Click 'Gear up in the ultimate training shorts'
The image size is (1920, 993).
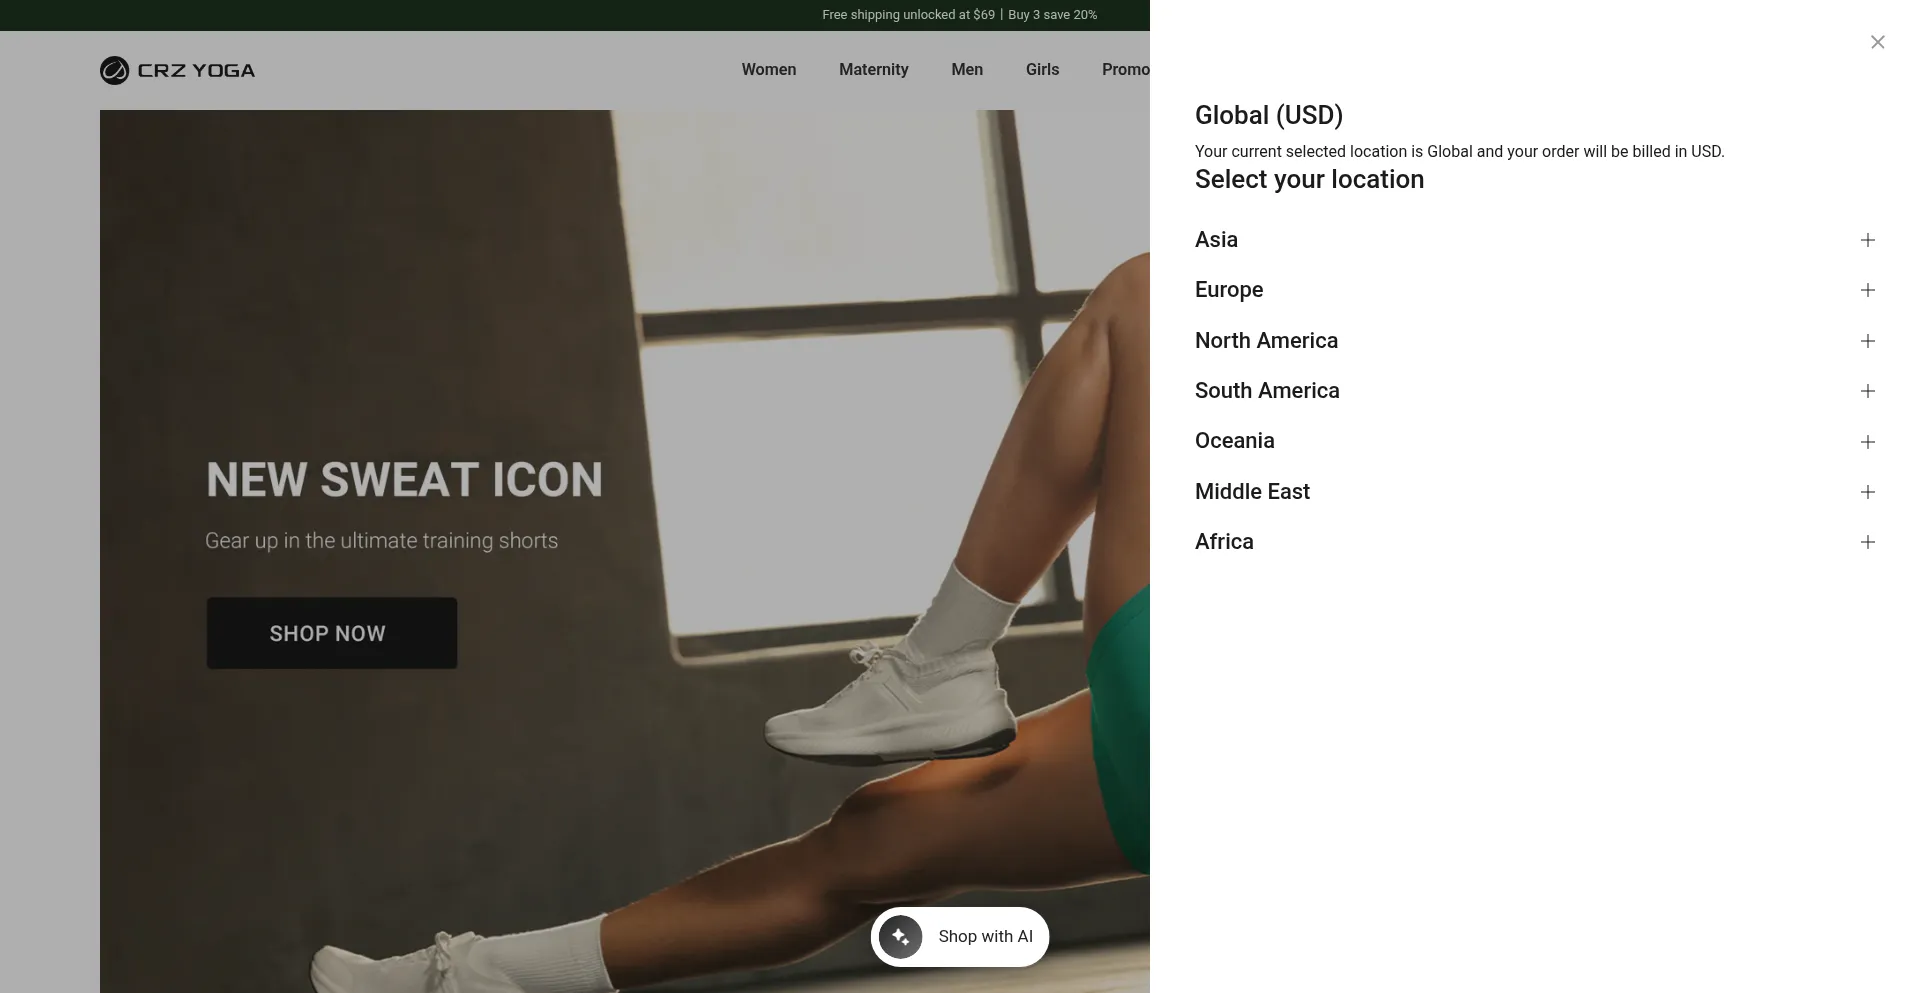click(x=381, y=541)
